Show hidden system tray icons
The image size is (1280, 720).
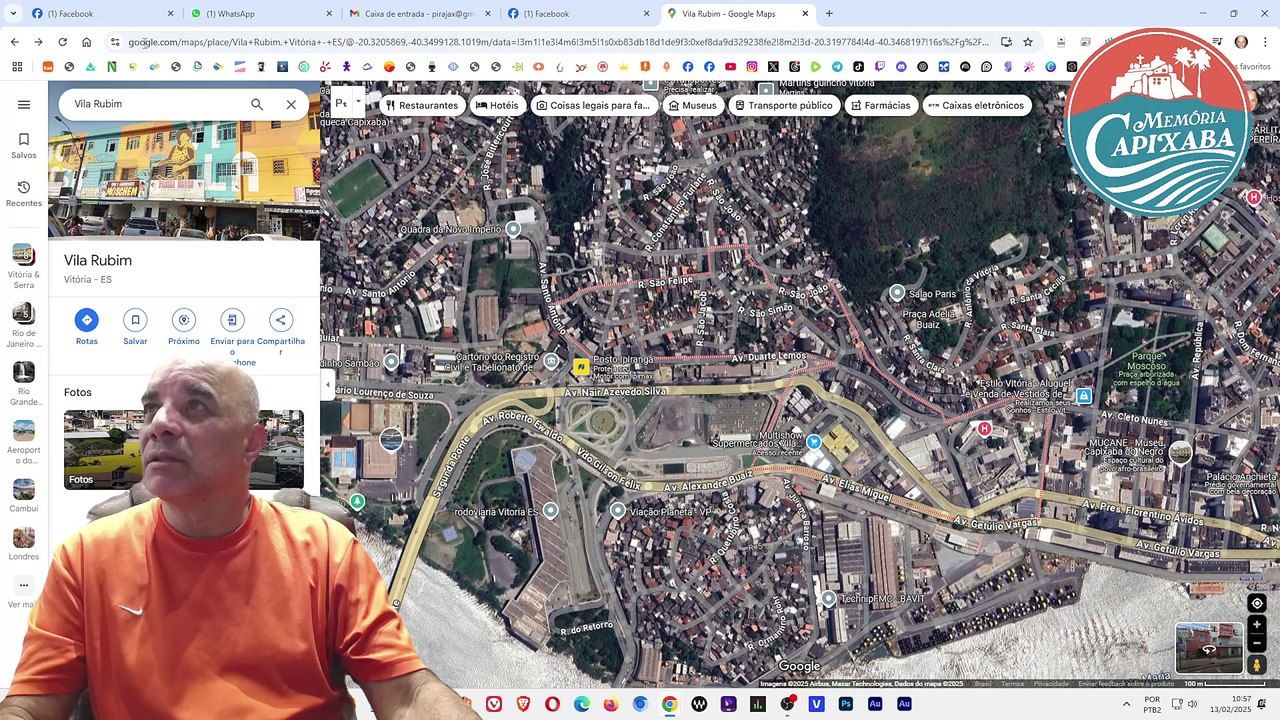(x=1126, y=704)
